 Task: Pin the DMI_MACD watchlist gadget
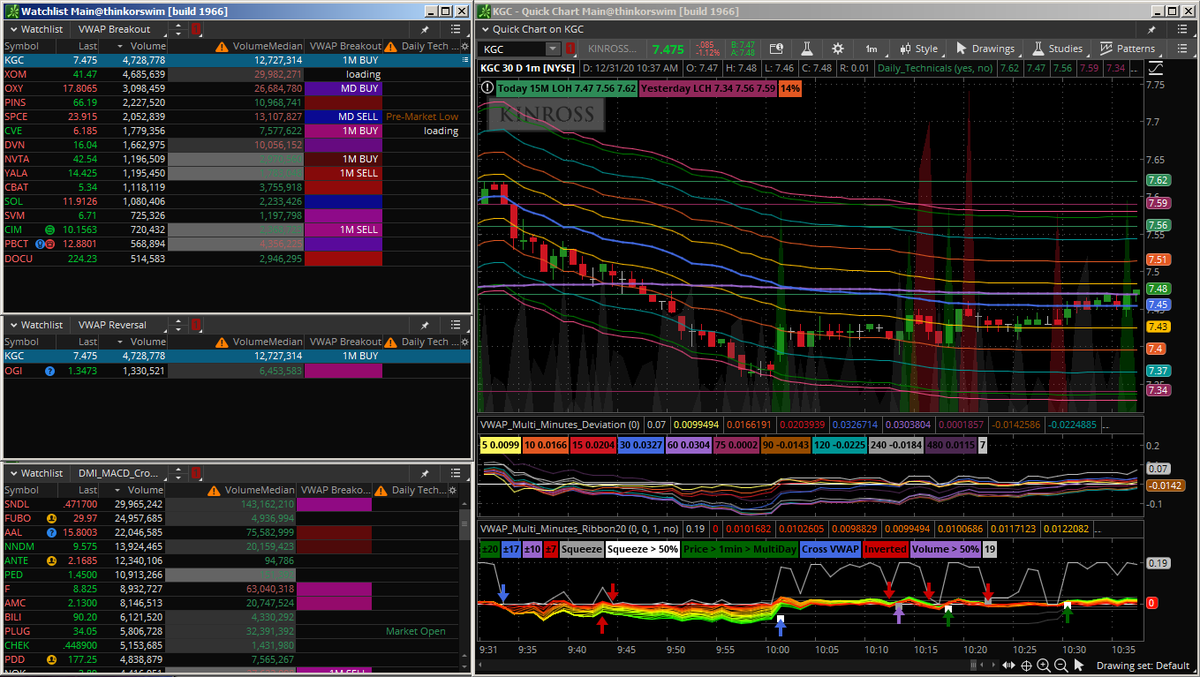[x=424, y=473]
